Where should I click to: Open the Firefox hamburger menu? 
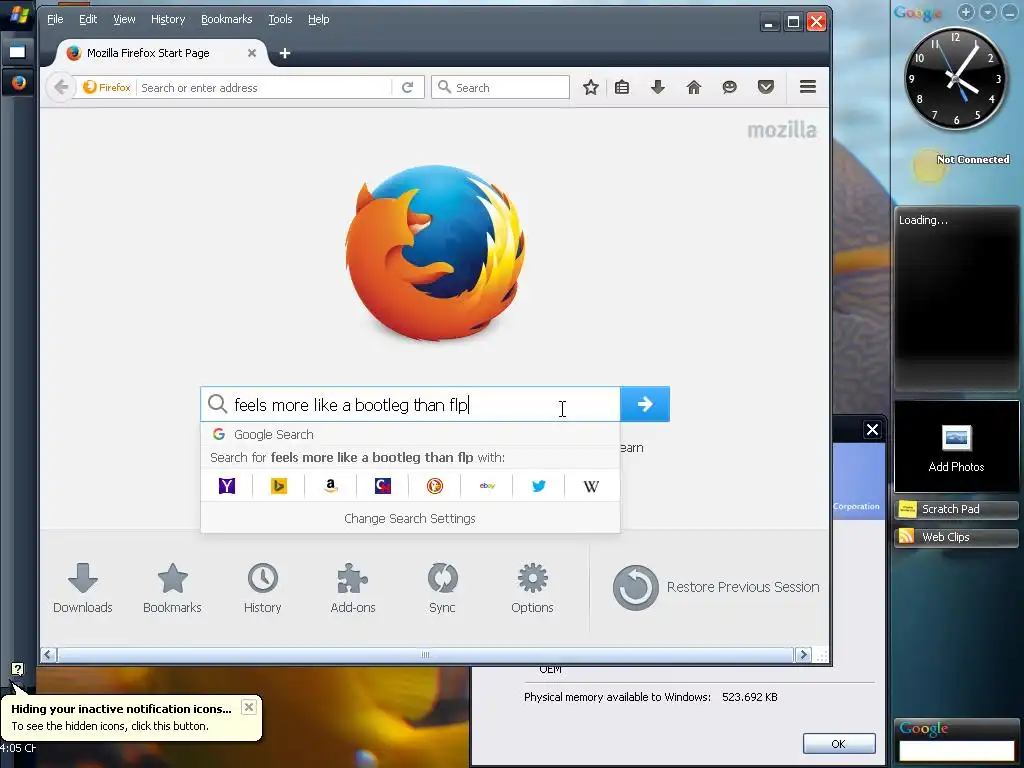(808, 86)
